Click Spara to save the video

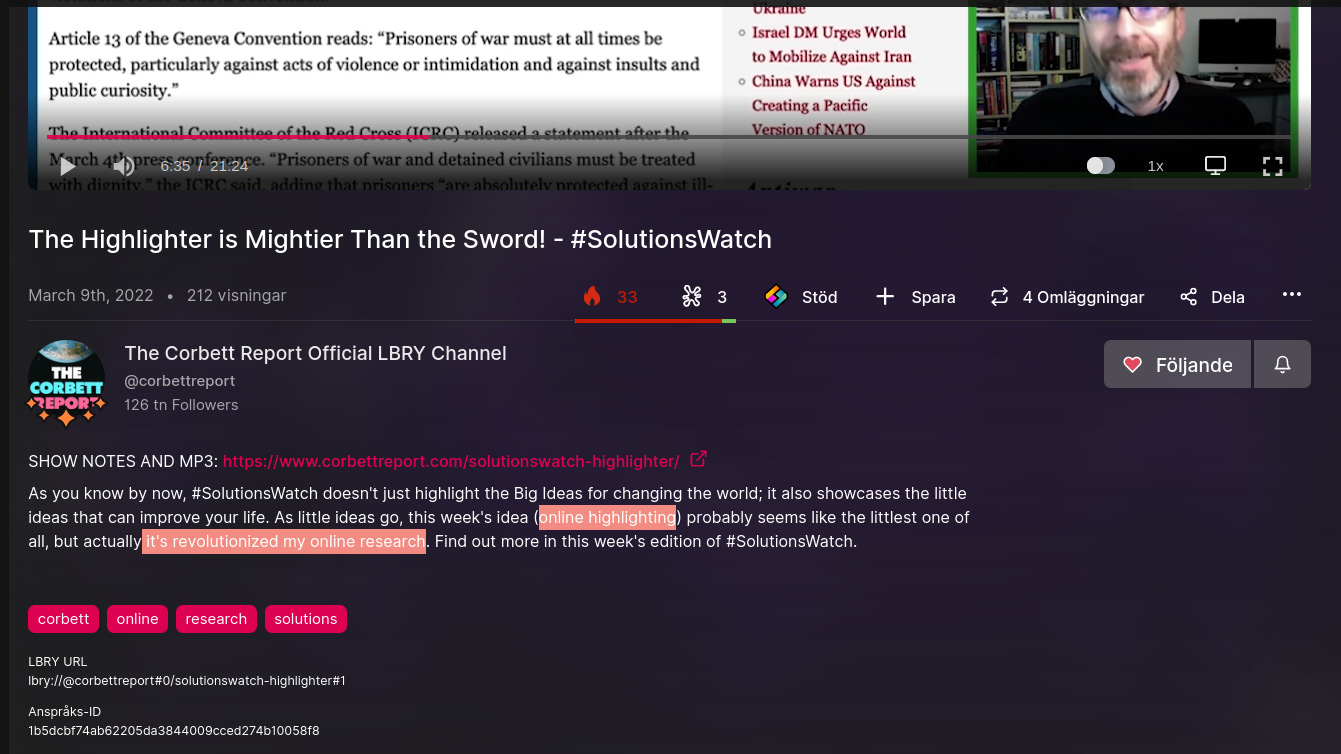915,296
